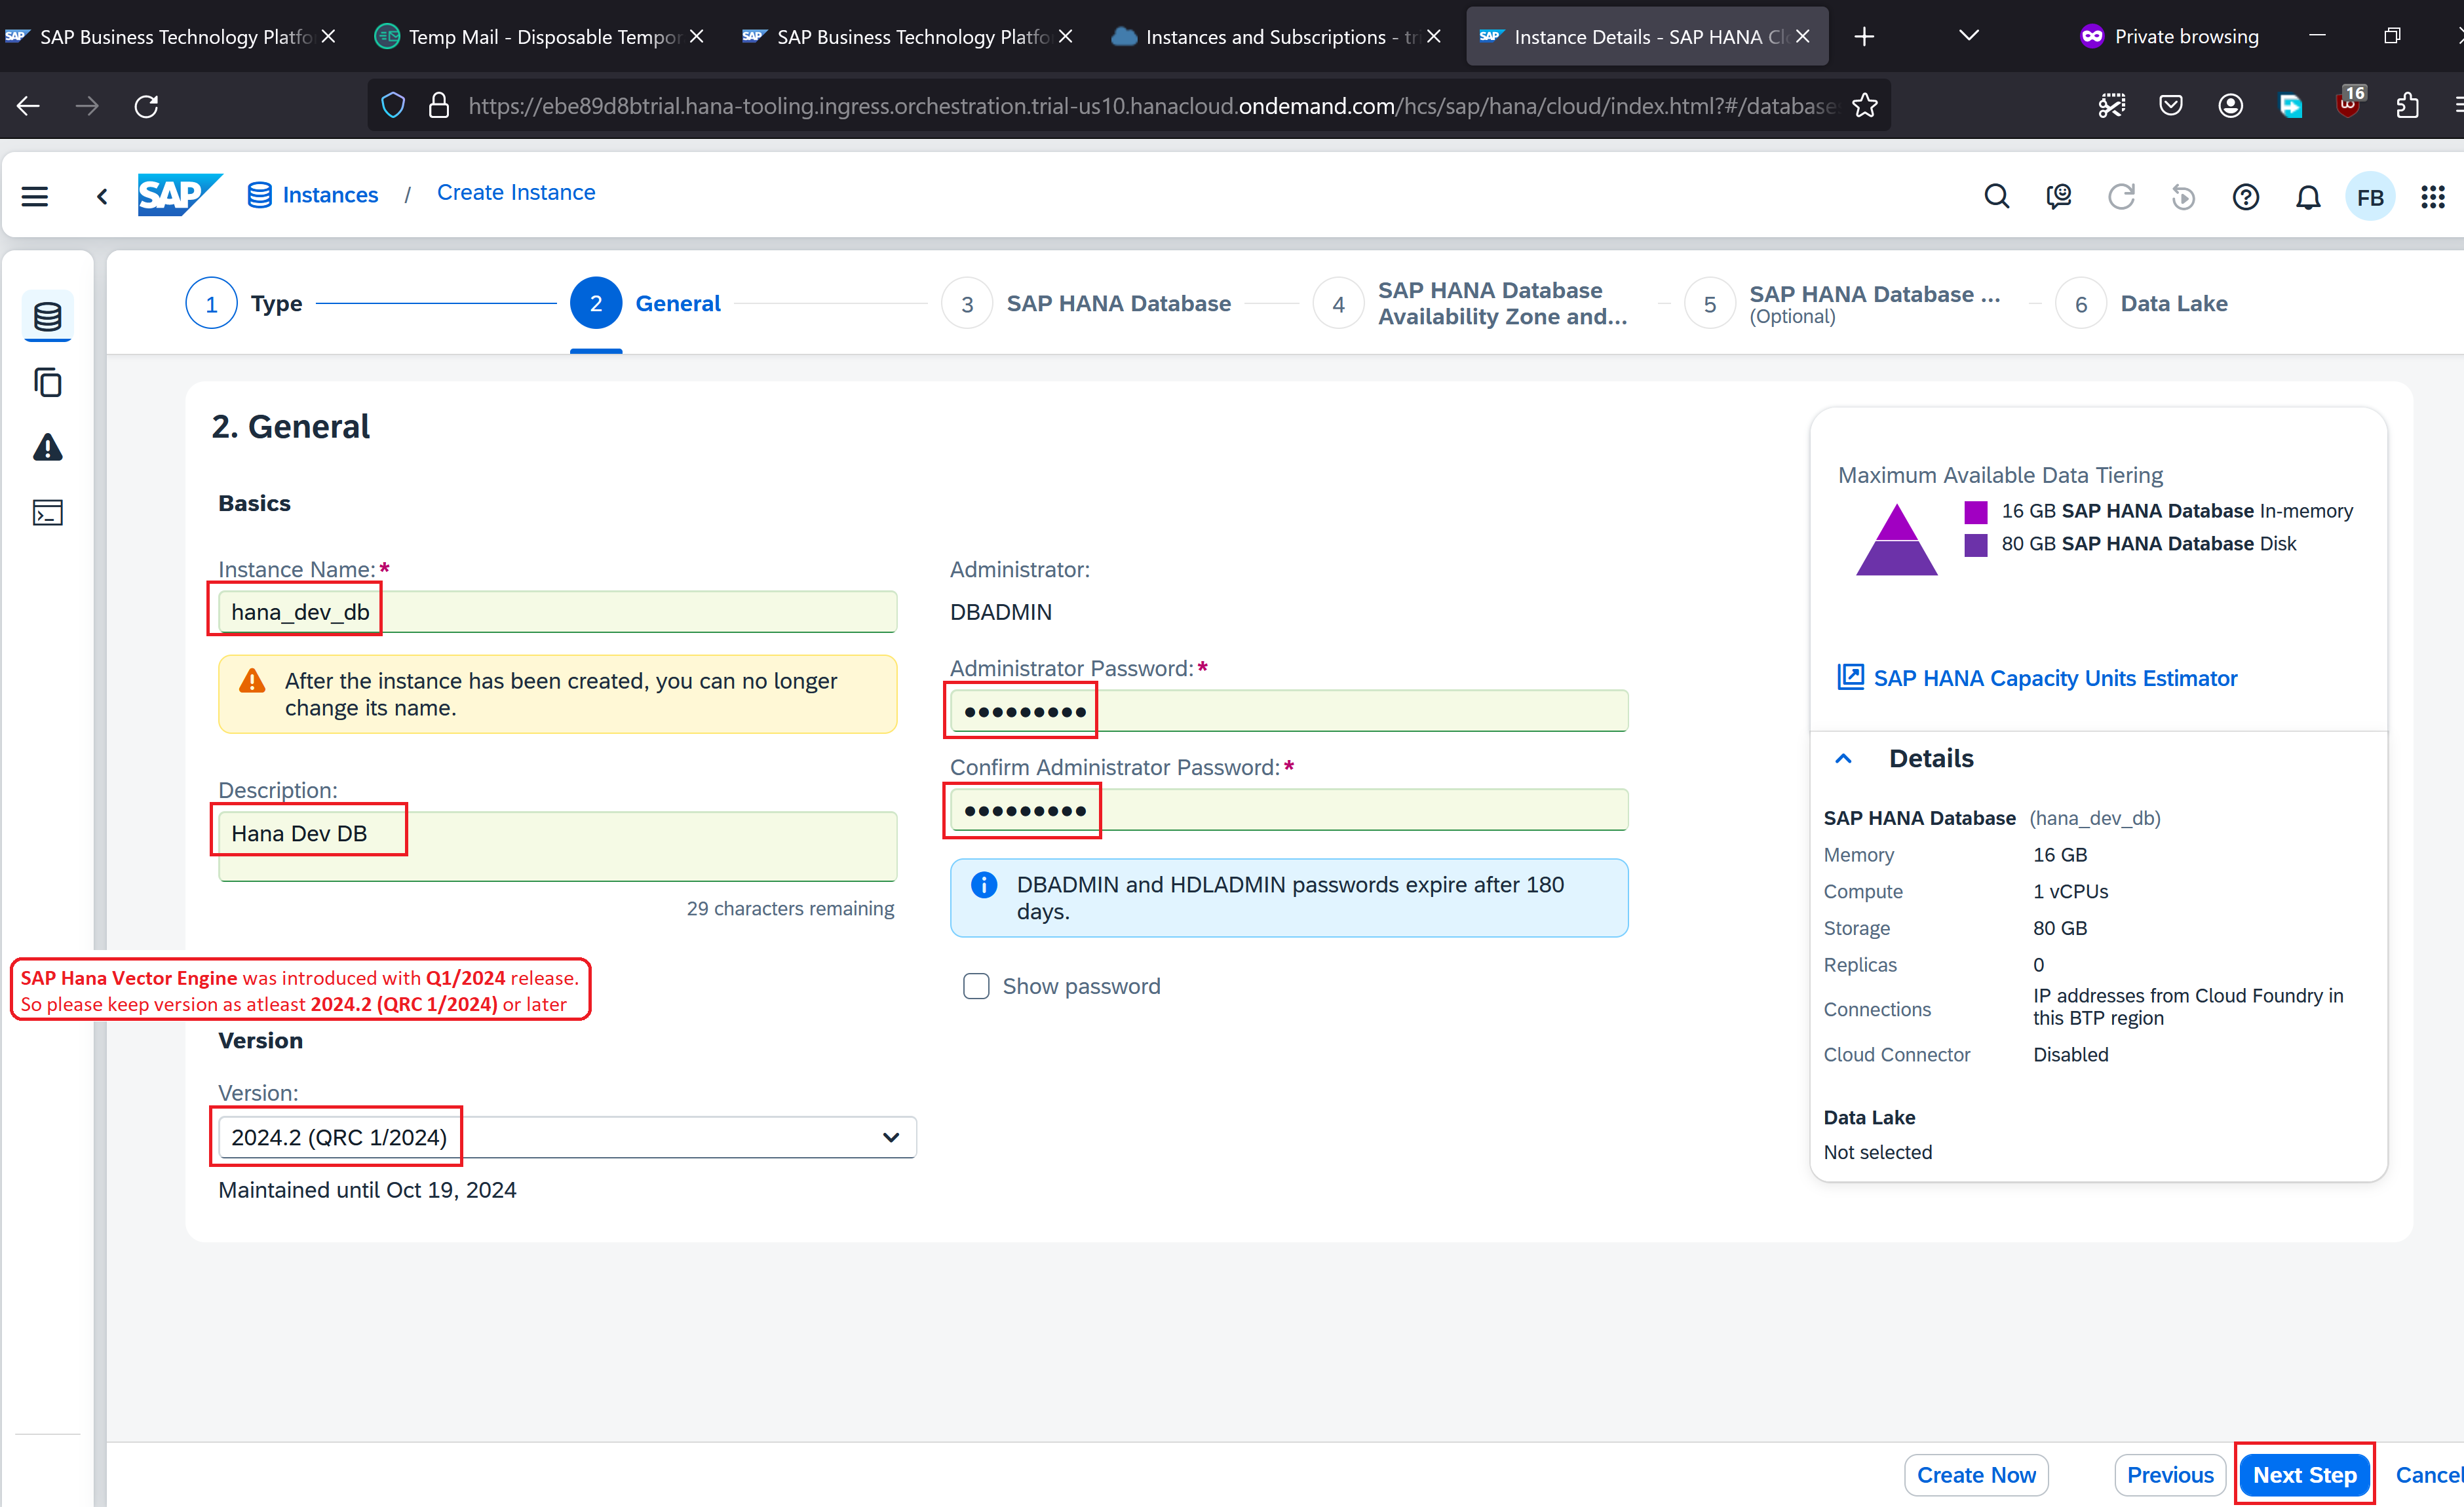2464x1507 pixels.
Task: Collapse the Details section chevron
Action: pyautogui.click(x=1843, y=758)
